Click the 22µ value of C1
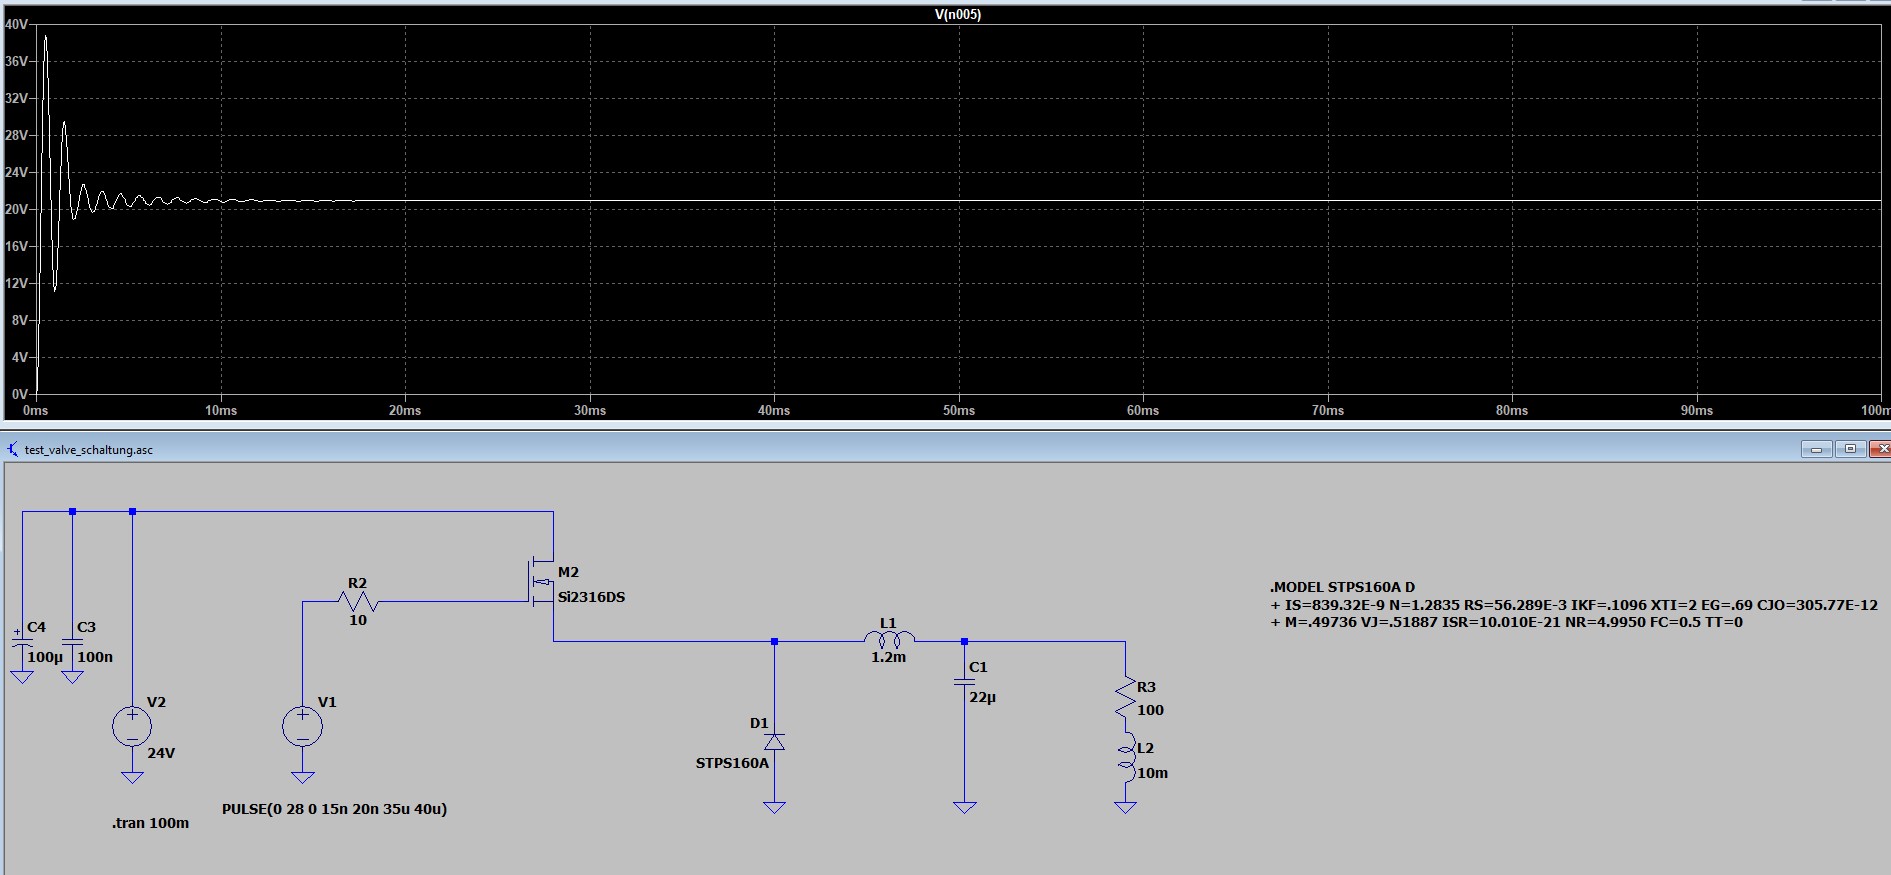The height and width of the screenshot is (875, 1891). tap(982, 697)
